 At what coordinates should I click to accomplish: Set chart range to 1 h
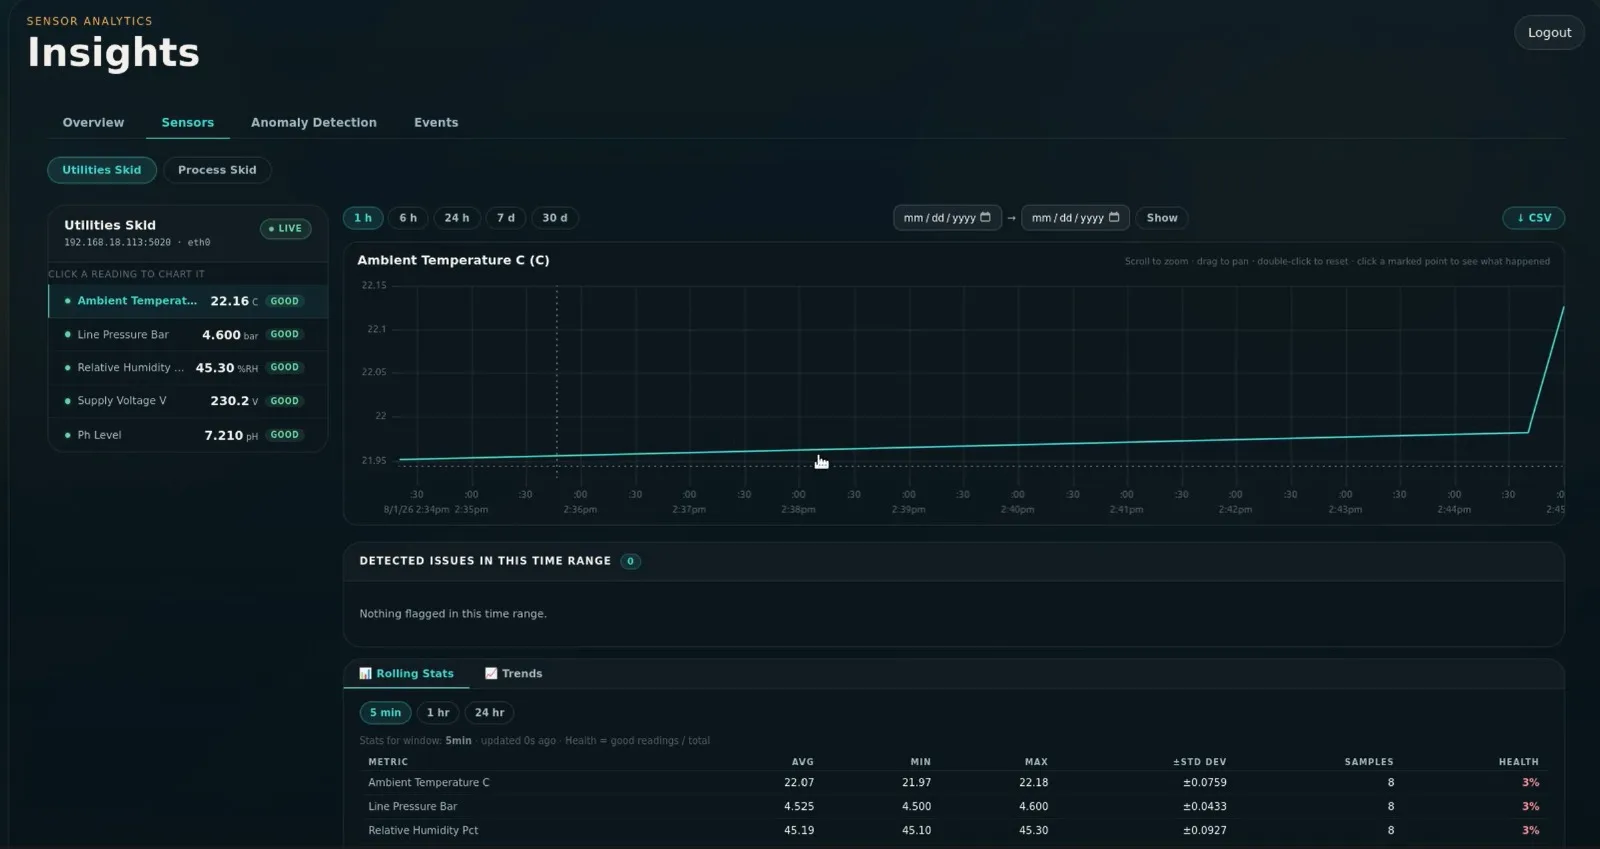click(x=363, y=218)
